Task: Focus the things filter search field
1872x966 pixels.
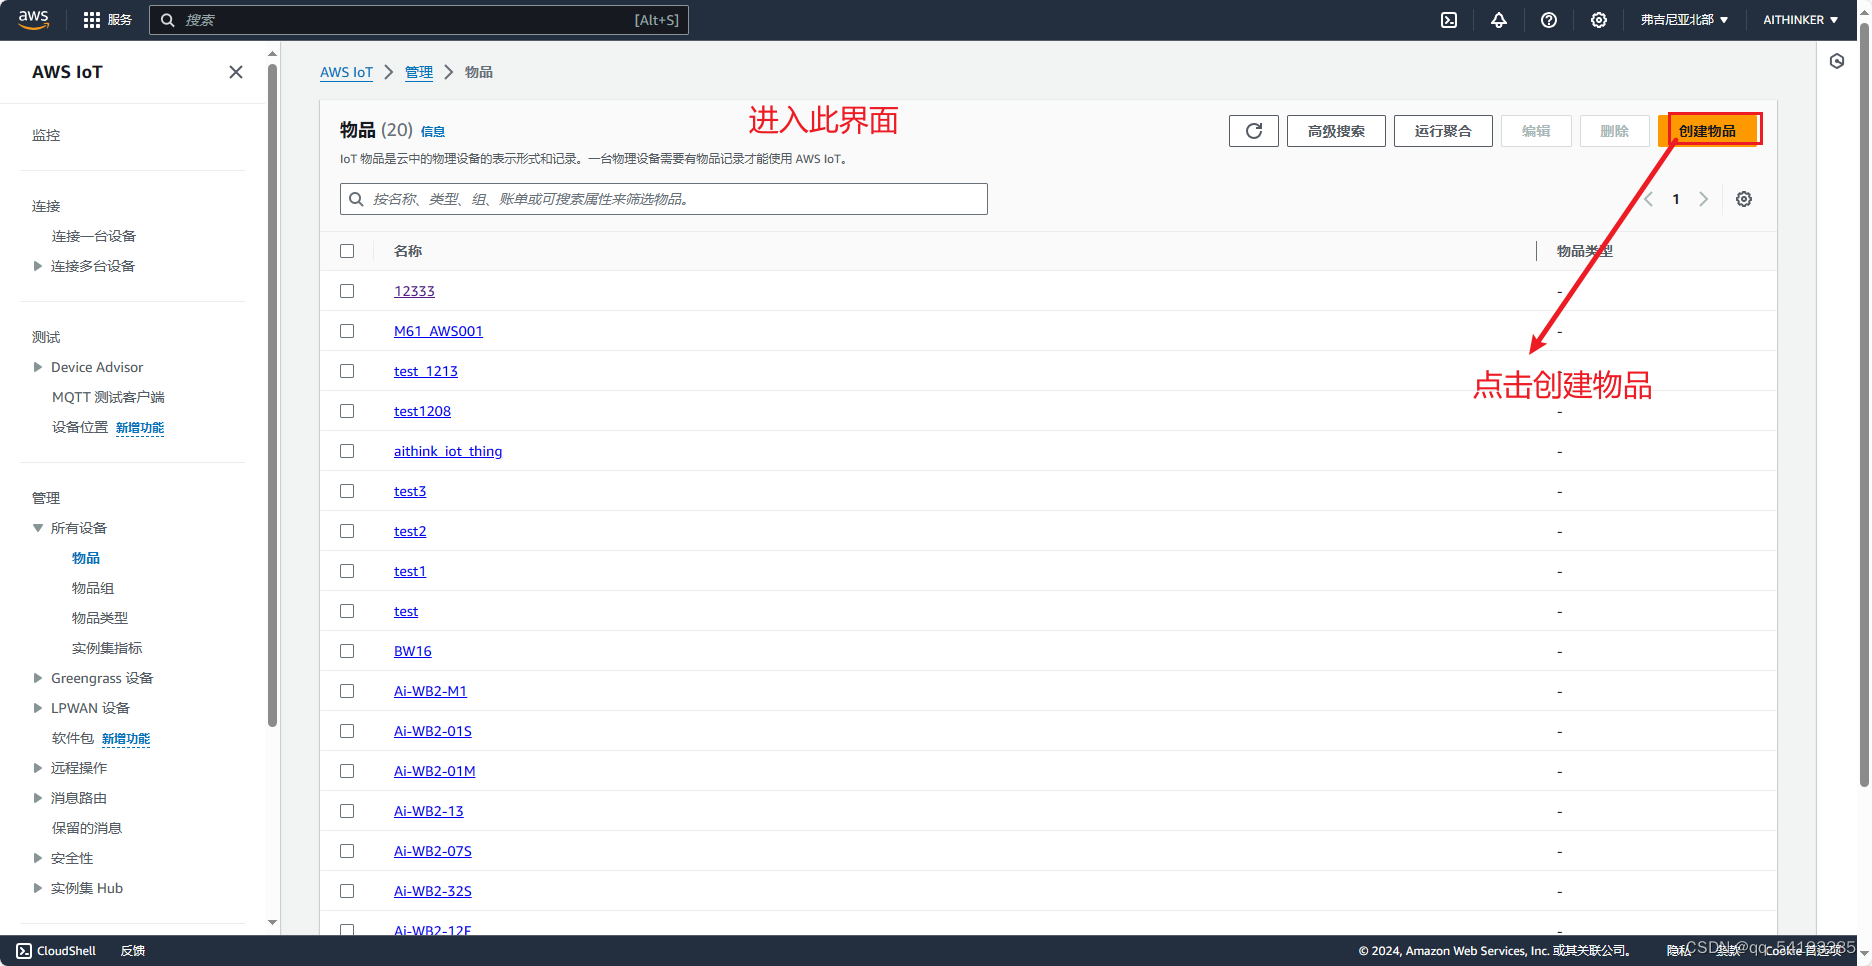Action: [x=664, y=199]
